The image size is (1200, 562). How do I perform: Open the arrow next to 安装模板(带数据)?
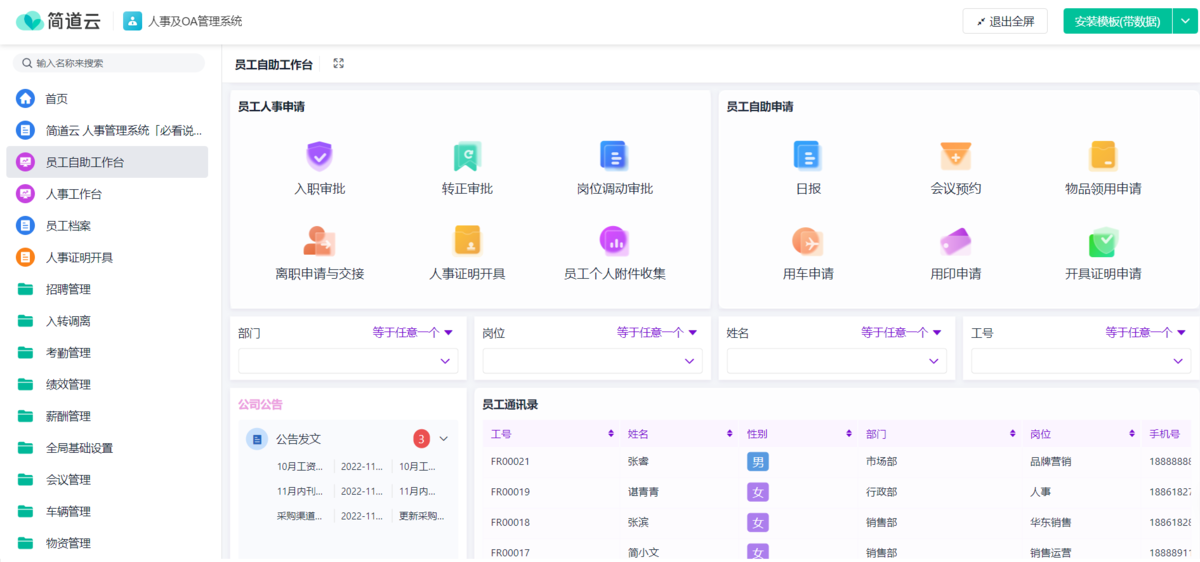1185,21
